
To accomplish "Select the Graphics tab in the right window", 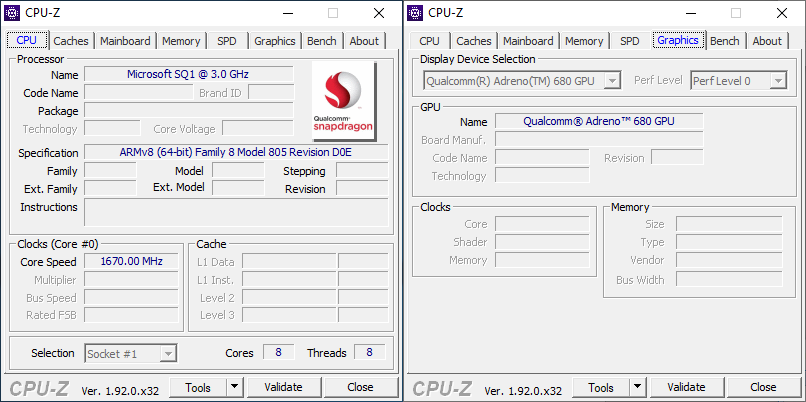I will [x=678, y=40].
